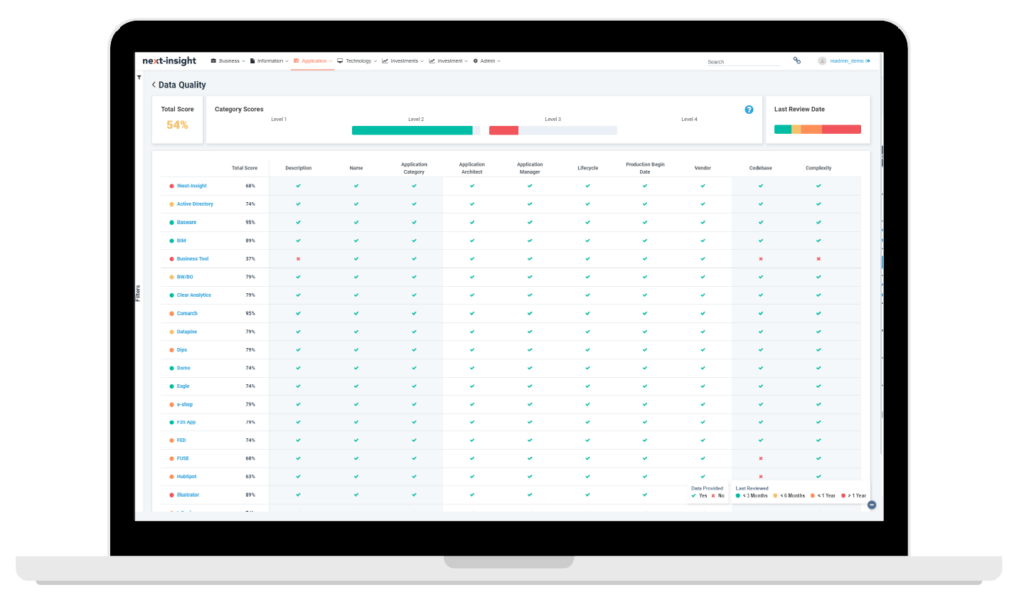Click the user avatar icon

[x=822, y=61]
